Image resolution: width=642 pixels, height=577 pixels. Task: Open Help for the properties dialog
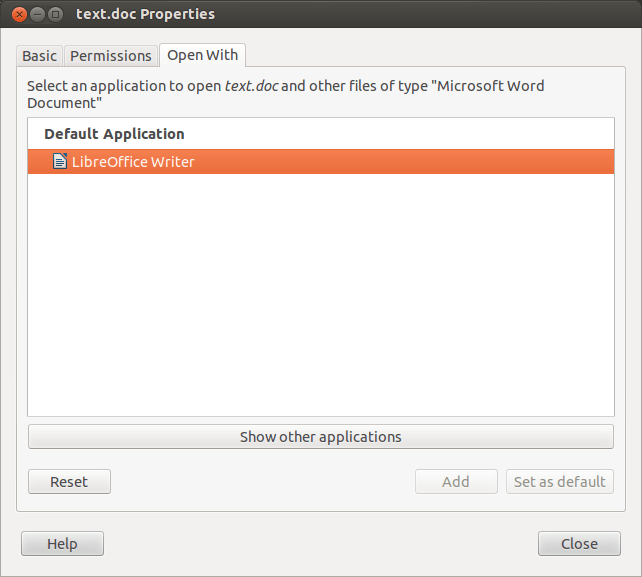coord(62,543)
